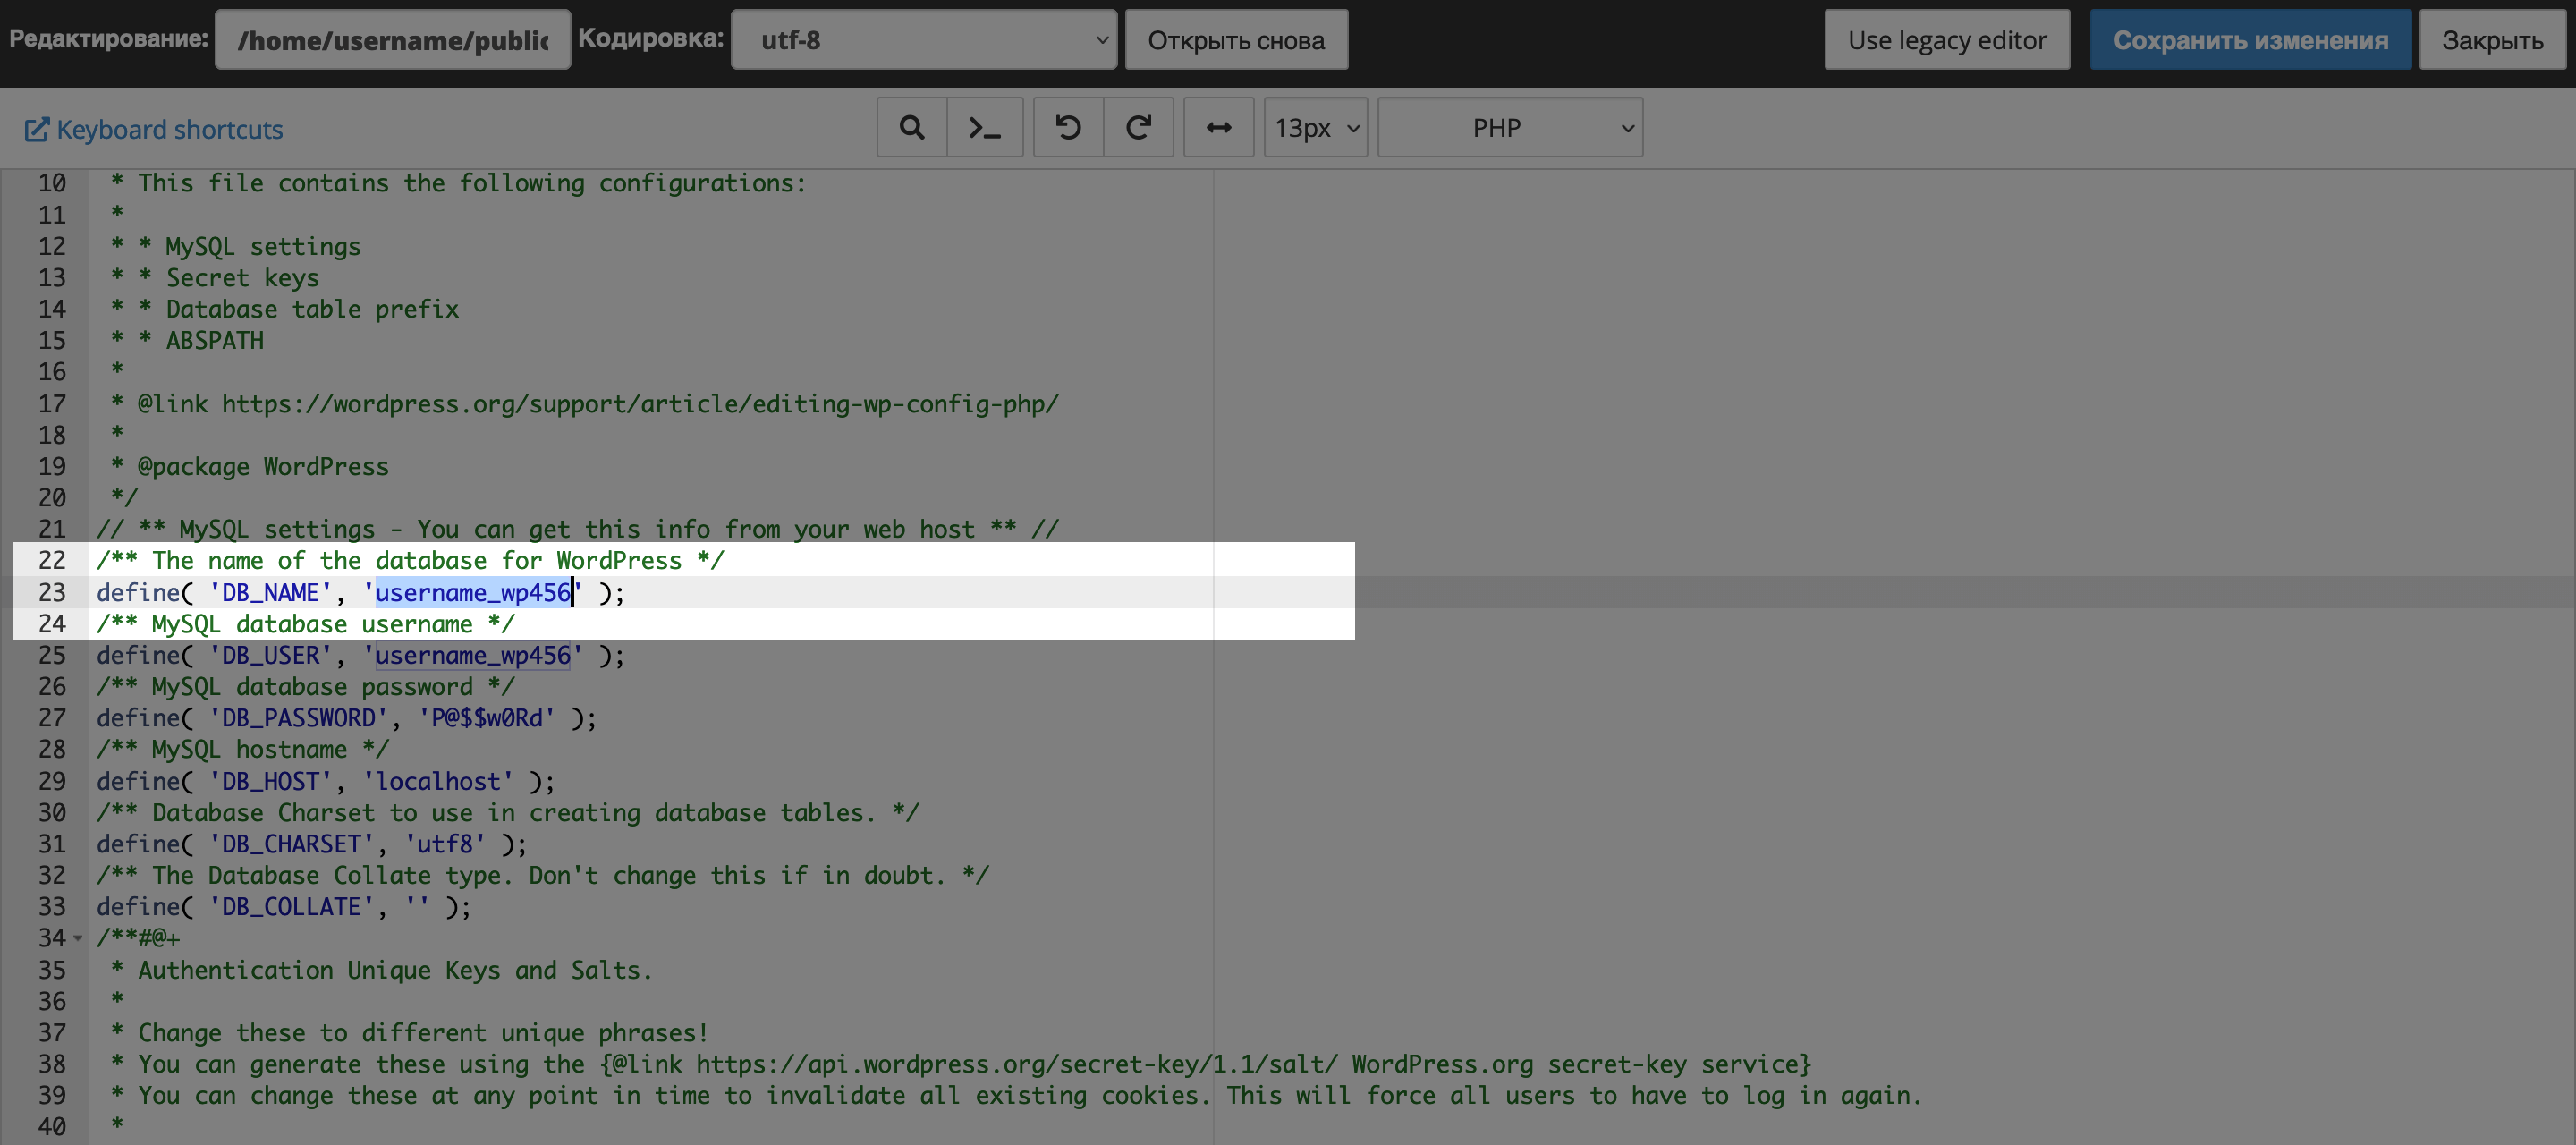This screenshot has width=2576, height=1145.
Task: Click the 'DB_CHARSET' constant name
Action: pos(291,844)
